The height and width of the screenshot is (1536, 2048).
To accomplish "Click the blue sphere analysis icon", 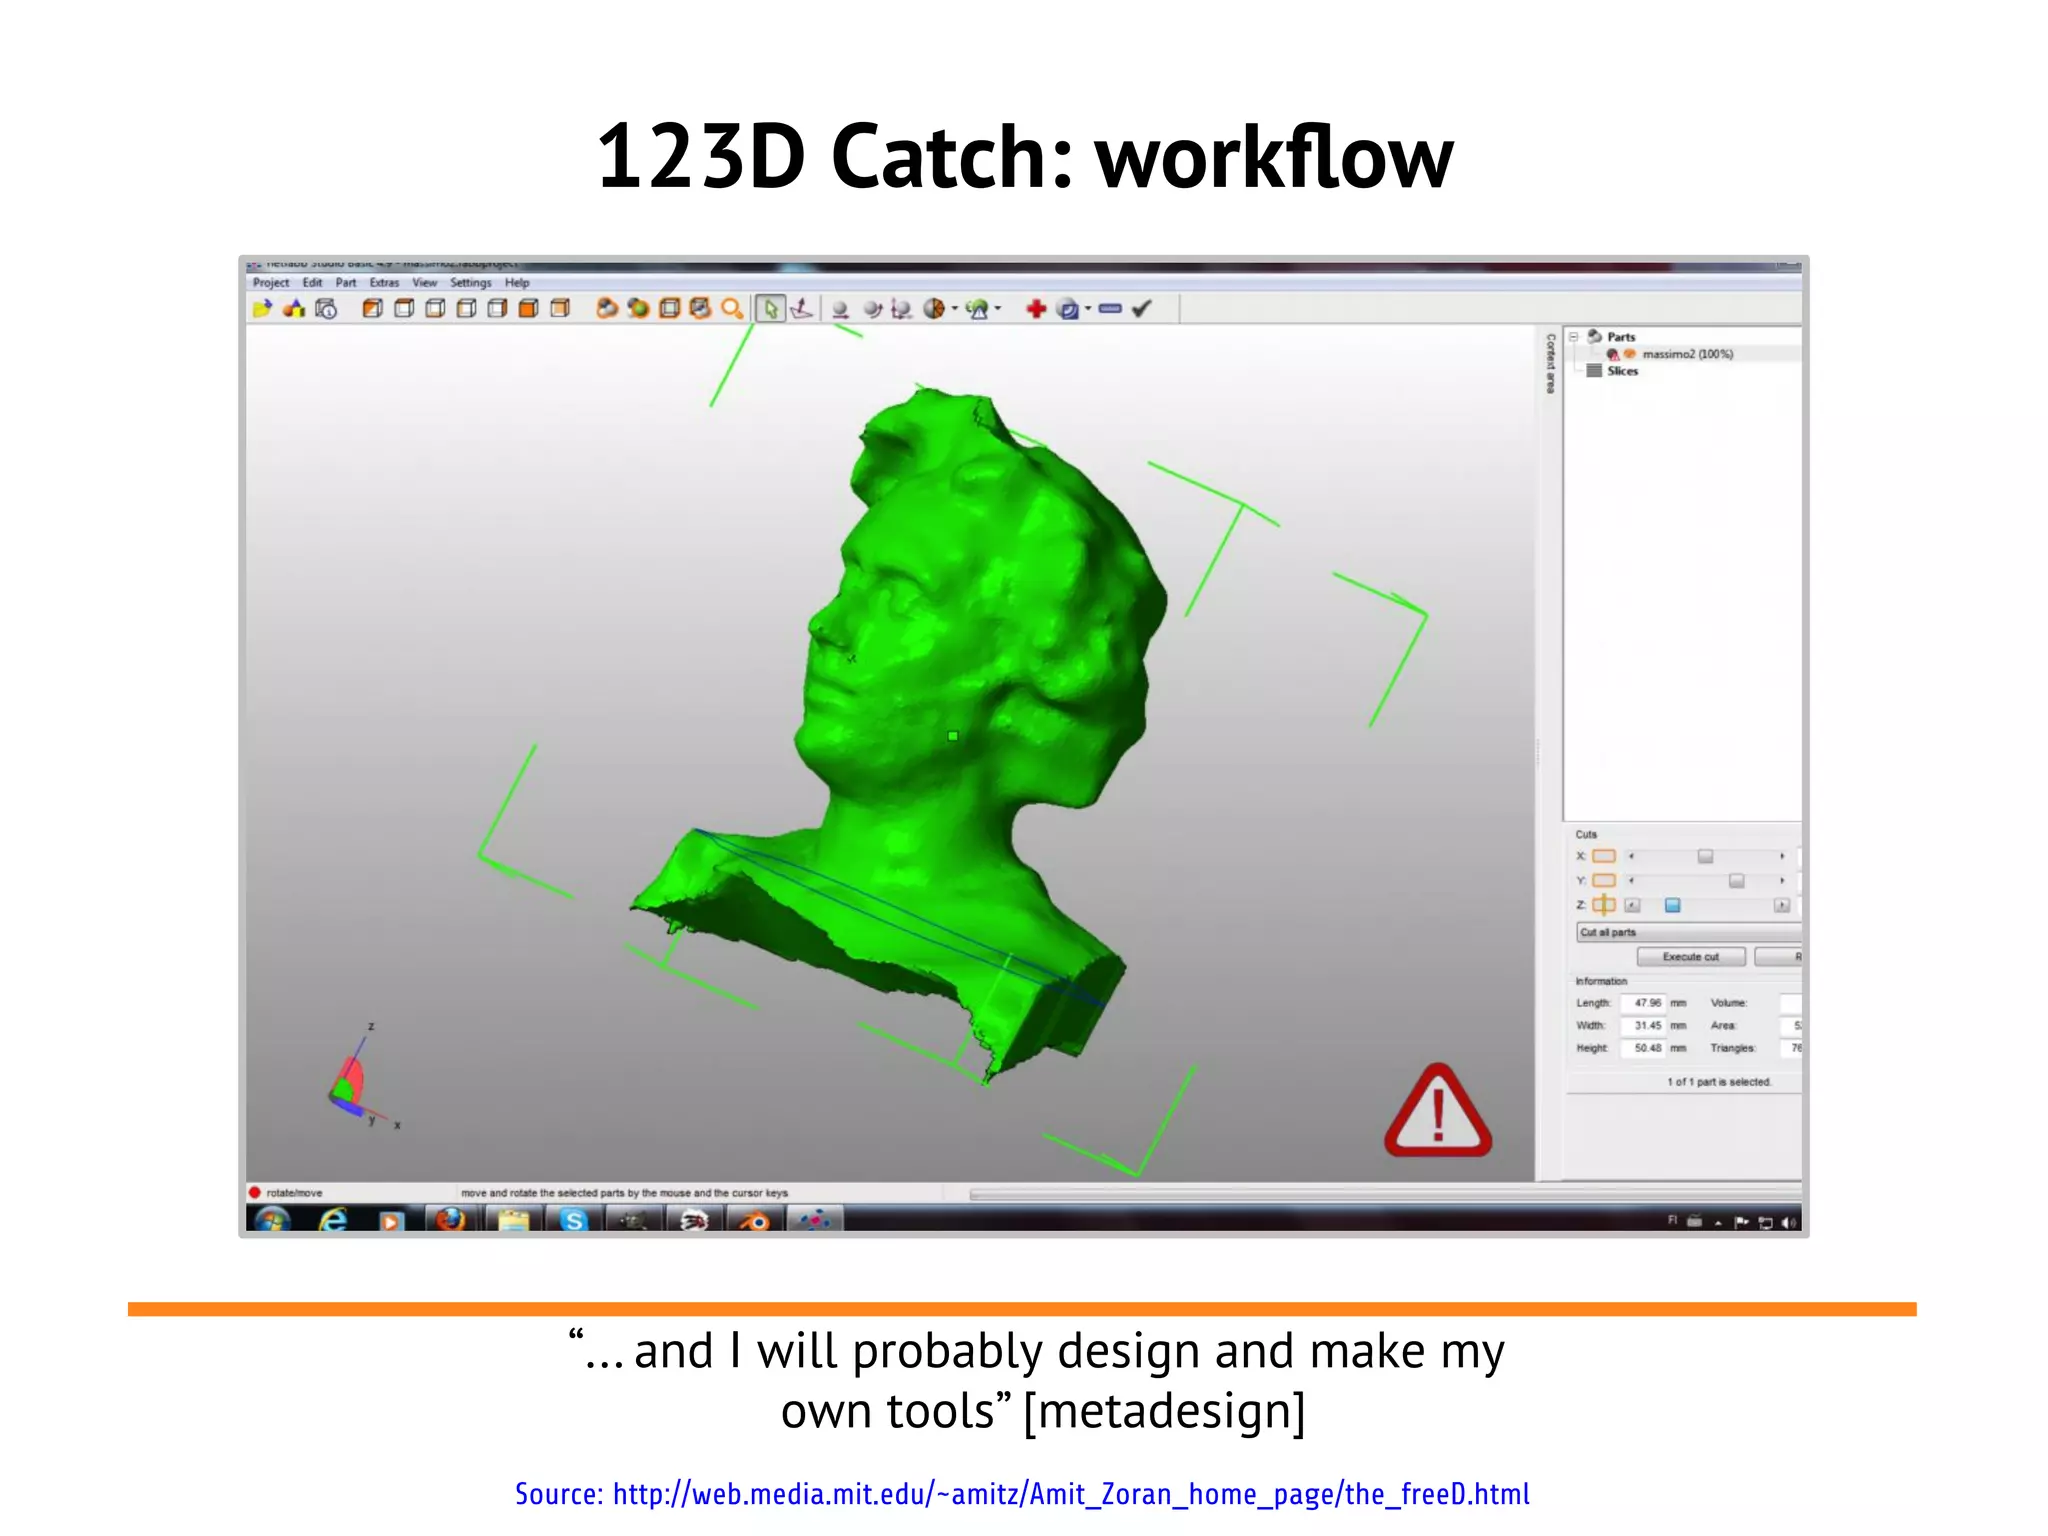I will coord(1068,309).
